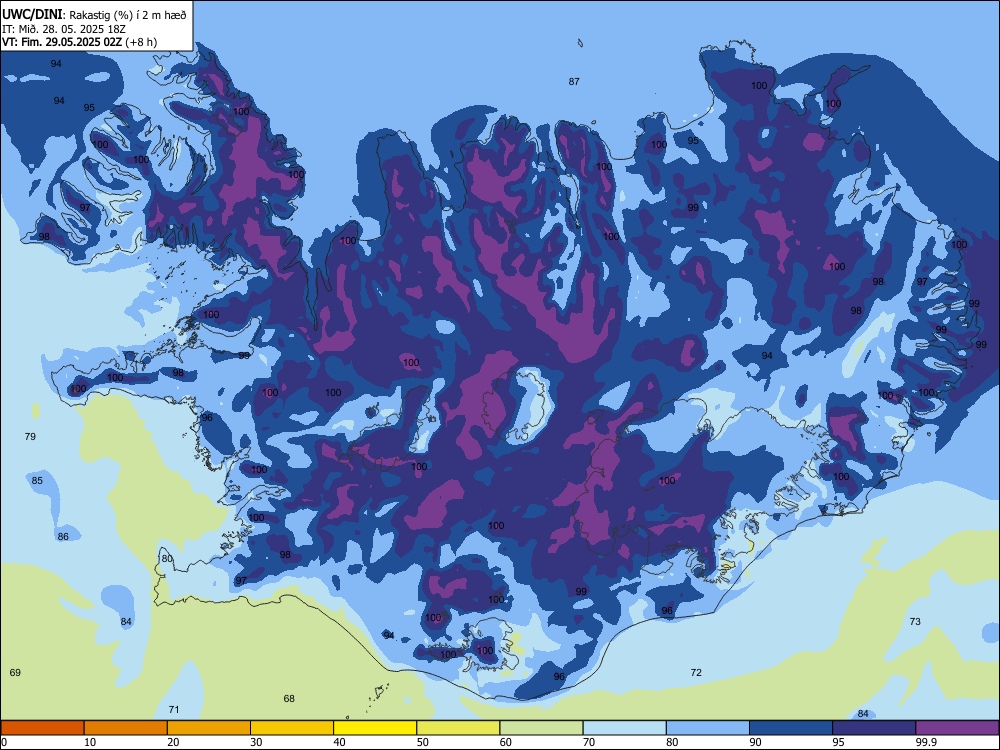This screenshot has height=750, width=1000.
Task: Click the 'Rakastig (%) í 2 m hæð' label
Action: click(128, 15)
